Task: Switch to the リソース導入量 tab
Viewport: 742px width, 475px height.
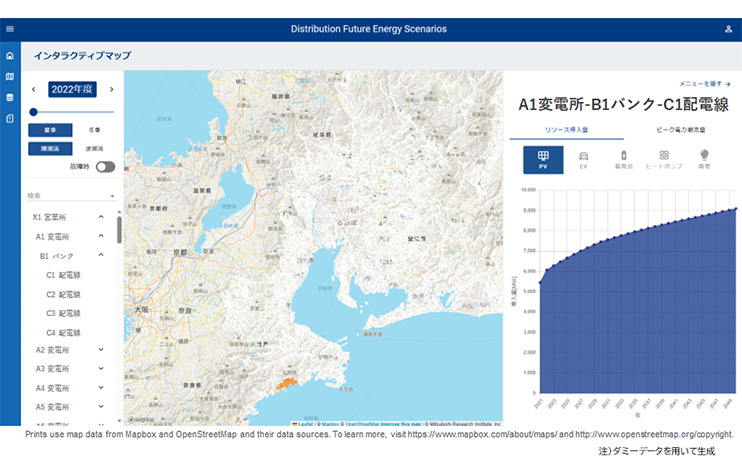Action: coord(566,130)
